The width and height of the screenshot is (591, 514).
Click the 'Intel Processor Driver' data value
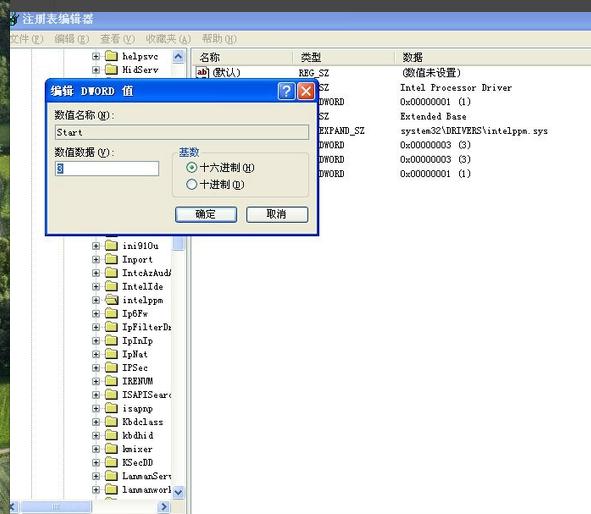[456, 88]
